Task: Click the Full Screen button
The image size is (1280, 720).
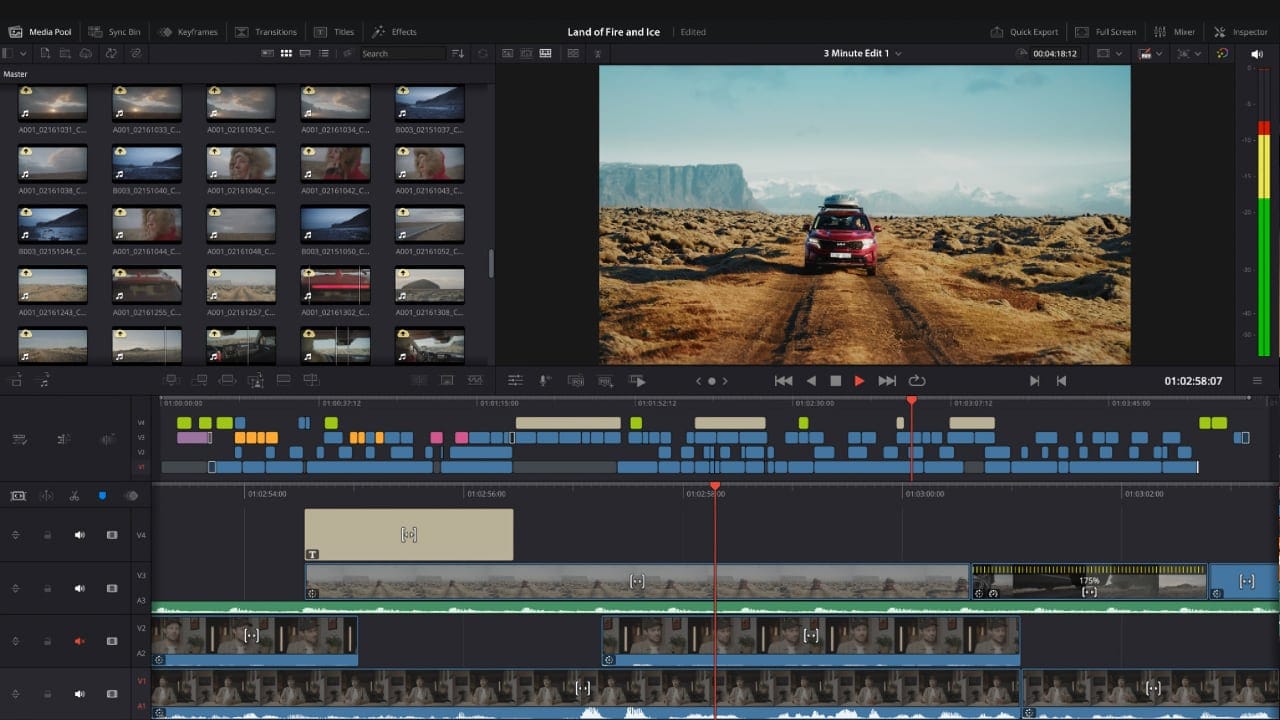Action: coord(1106,32)
